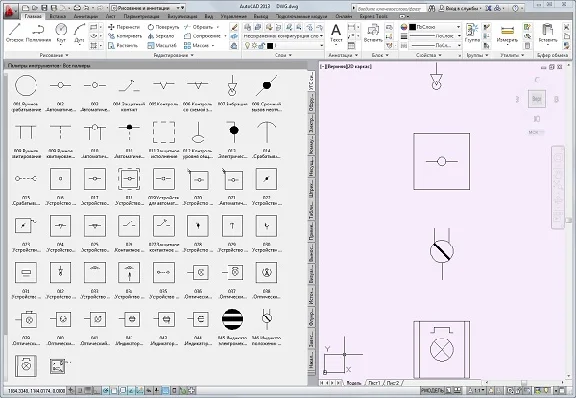Open the ПоСлою color dropdown

tap(435, 27)
